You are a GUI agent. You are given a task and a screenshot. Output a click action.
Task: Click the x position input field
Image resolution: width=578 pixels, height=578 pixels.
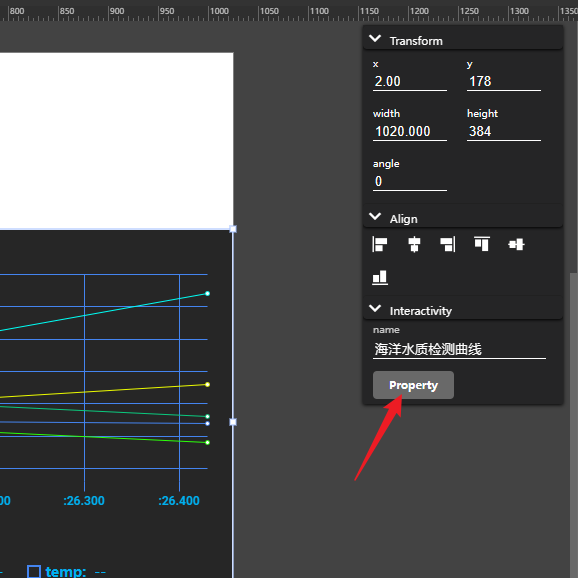pos(410,81)
